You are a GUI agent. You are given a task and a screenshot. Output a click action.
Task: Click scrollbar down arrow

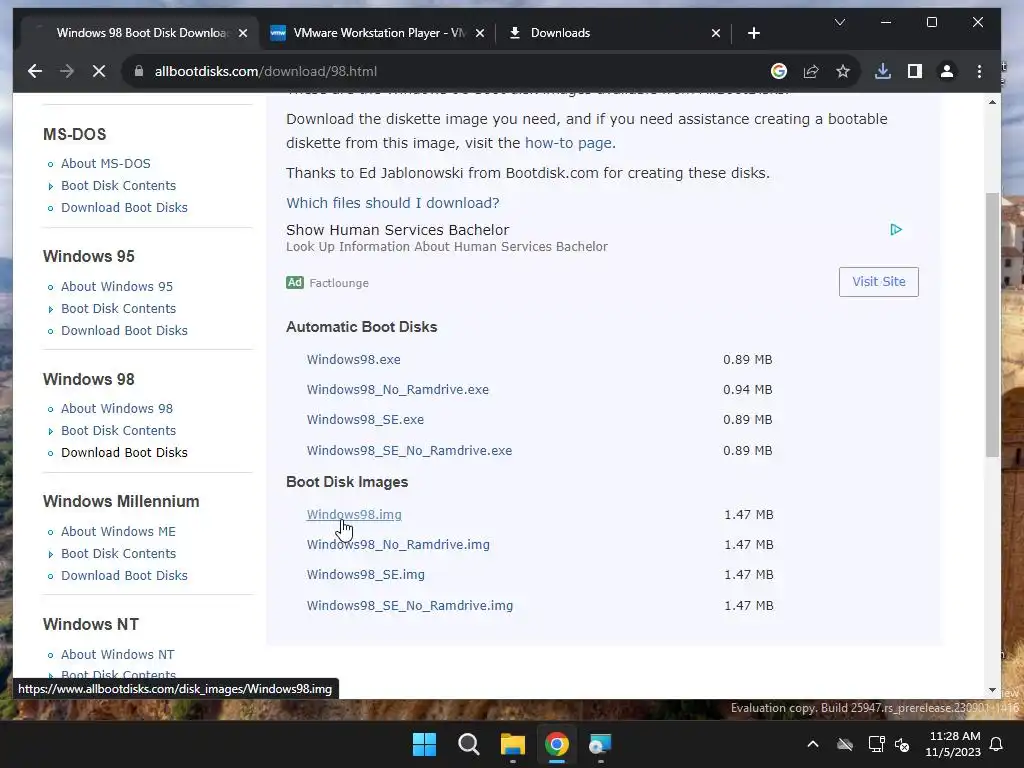(x=992, y=690)
